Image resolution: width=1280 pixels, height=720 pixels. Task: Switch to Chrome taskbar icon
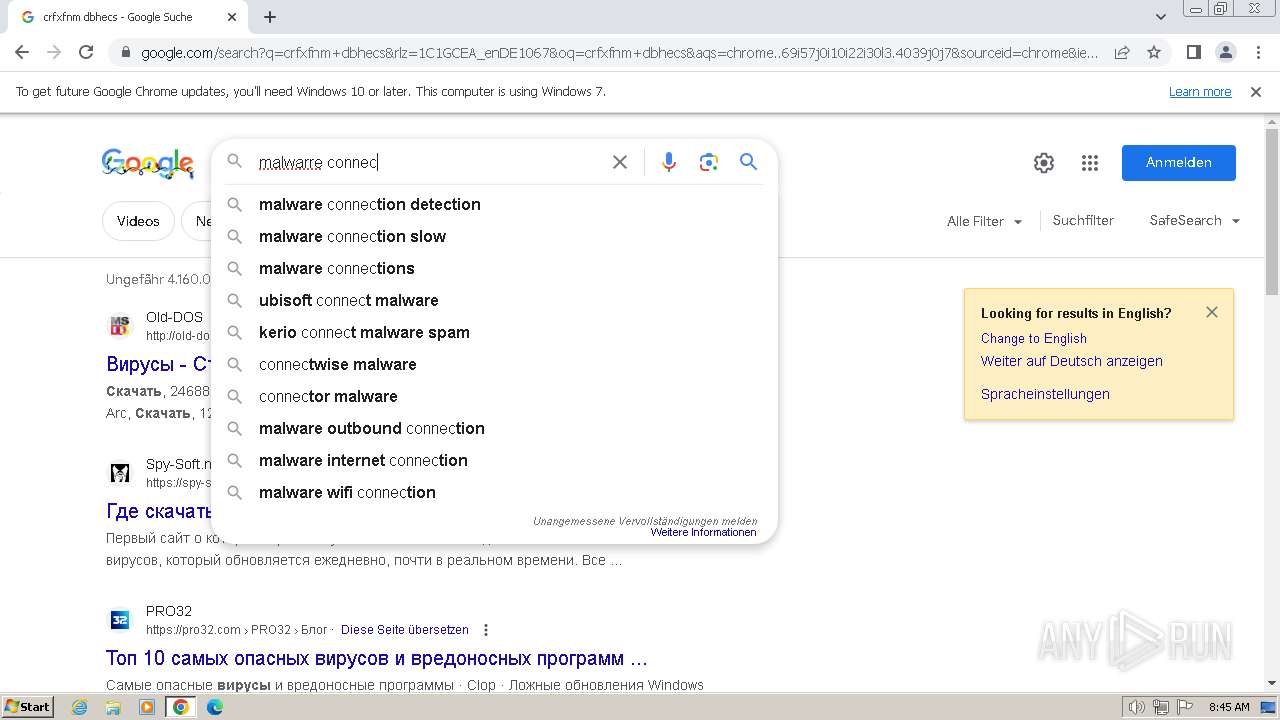click(x=181, y=707)
